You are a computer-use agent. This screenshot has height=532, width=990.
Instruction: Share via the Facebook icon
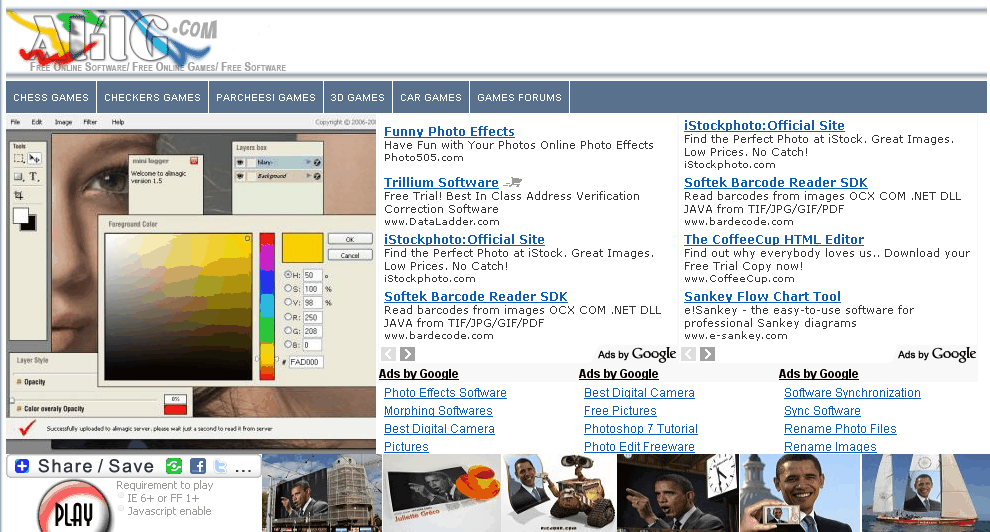click(x=198, y=466)
